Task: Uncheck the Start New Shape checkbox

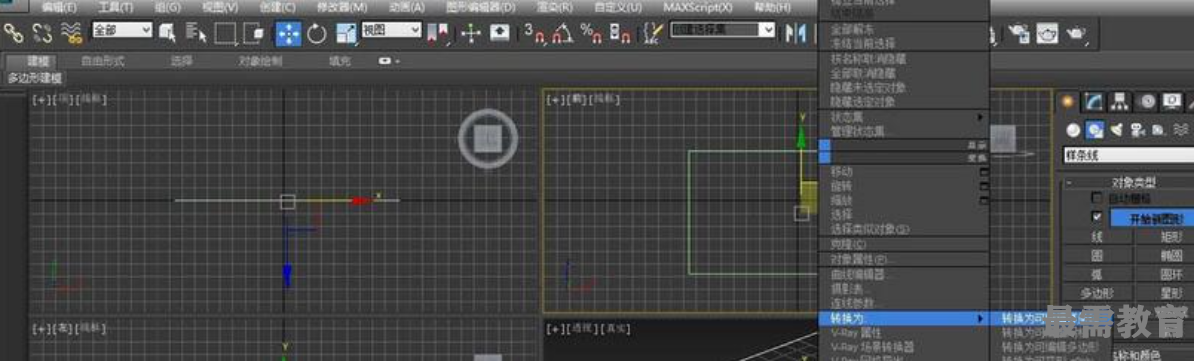Action: tap(1097, 217)
